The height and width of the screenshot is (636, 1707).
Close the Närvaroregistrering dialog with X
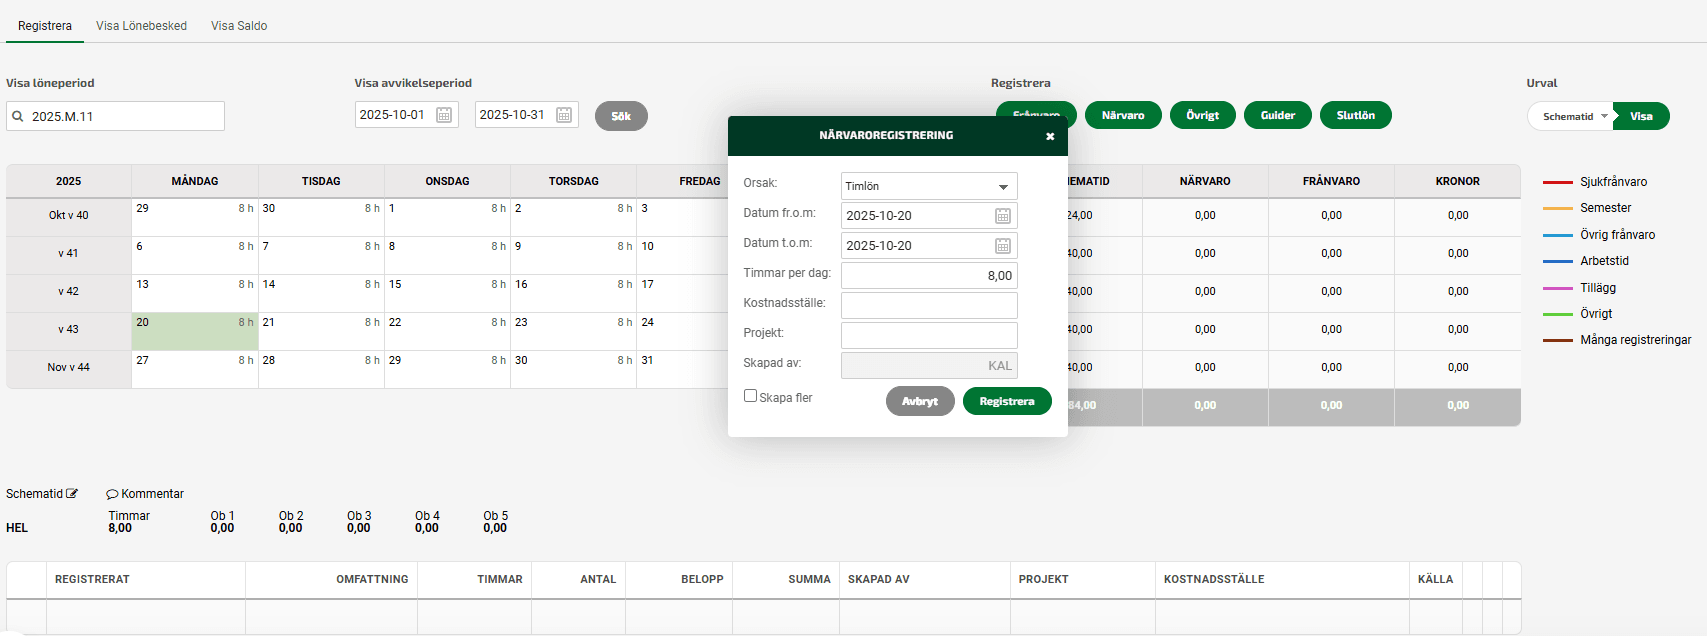[1050, 136]
